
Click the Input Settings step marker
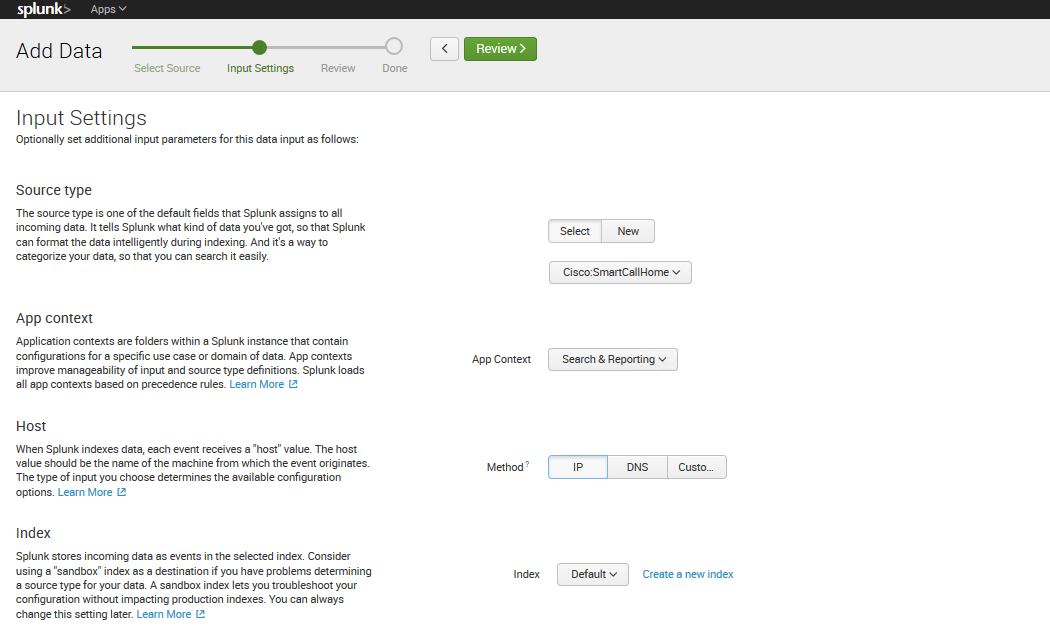click(260, 47)
